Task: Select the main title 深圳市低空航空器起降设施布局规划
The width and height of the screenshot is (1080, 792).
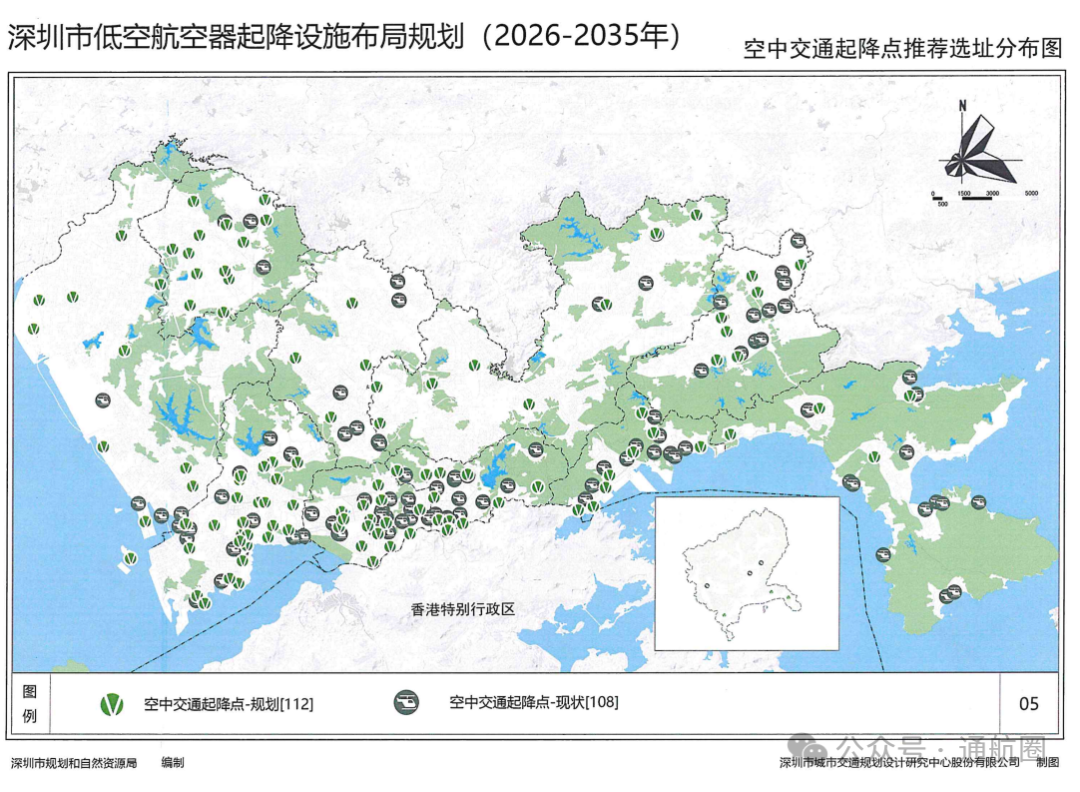Action: (x=236, y=37)
